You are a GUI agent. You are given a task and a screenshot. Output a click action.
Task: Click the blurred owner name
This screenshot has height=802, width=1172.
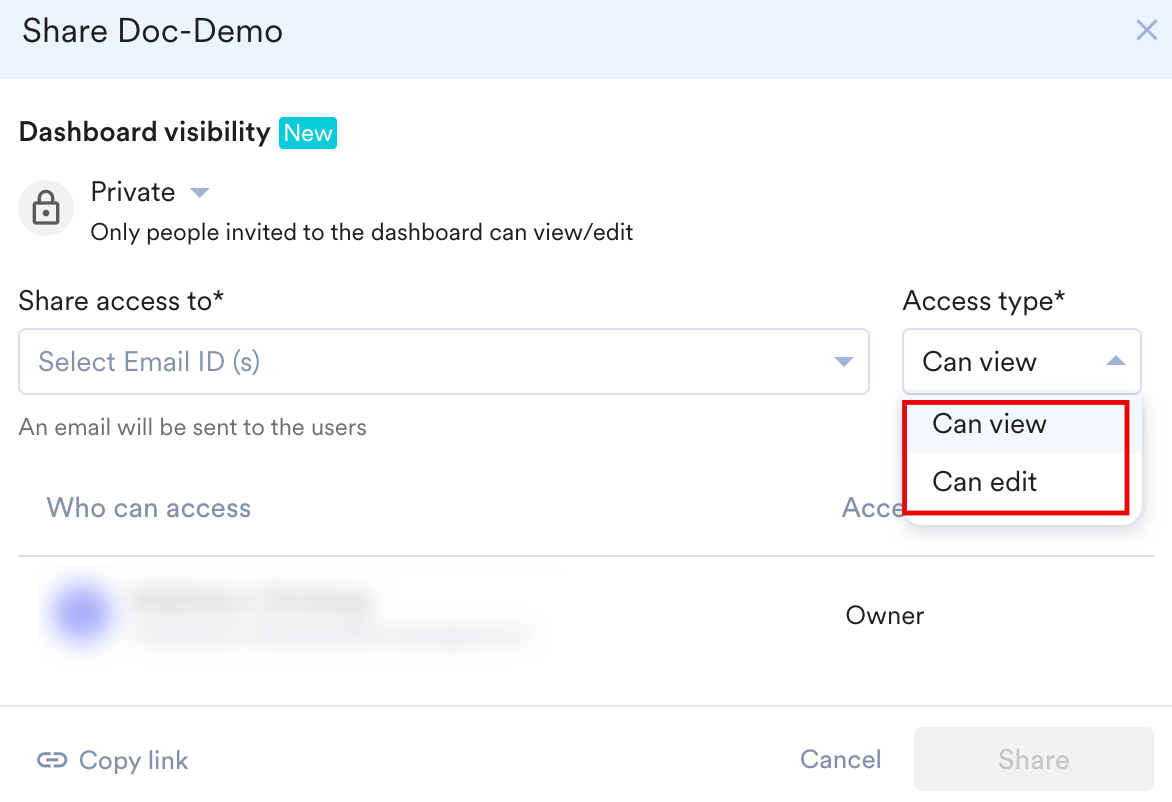pyautogui.click(x=252, y=602)
